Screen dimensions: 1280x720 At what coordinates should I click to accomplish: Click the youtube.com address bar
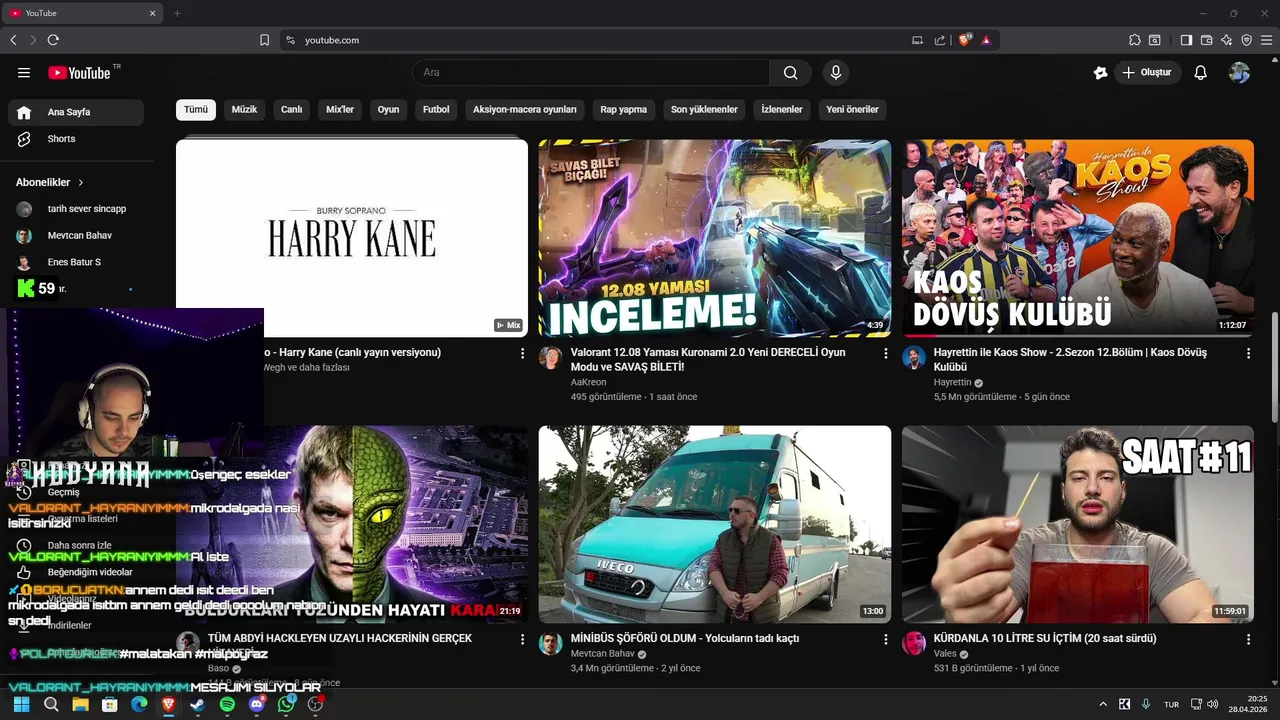600,40
